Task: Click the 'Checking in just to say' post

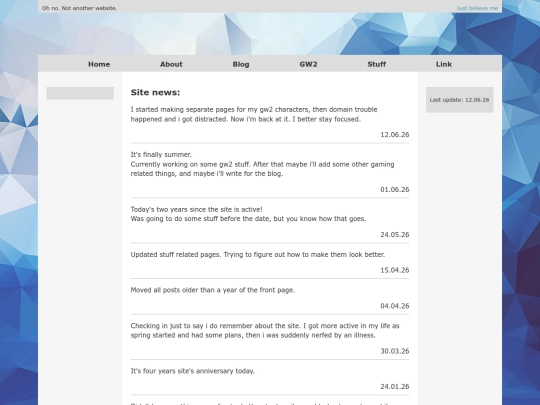Action: pos(265,330)
